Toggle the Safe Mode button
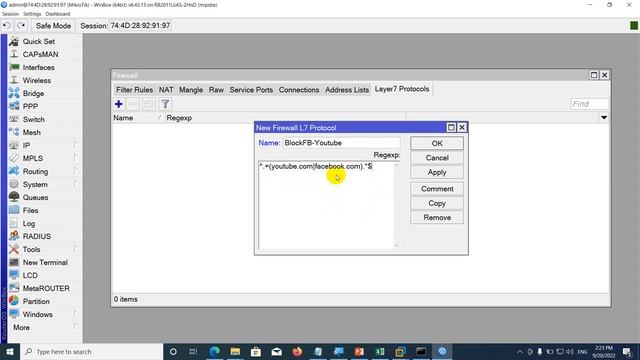Screen dimensions: 640x360 [53, 25]
